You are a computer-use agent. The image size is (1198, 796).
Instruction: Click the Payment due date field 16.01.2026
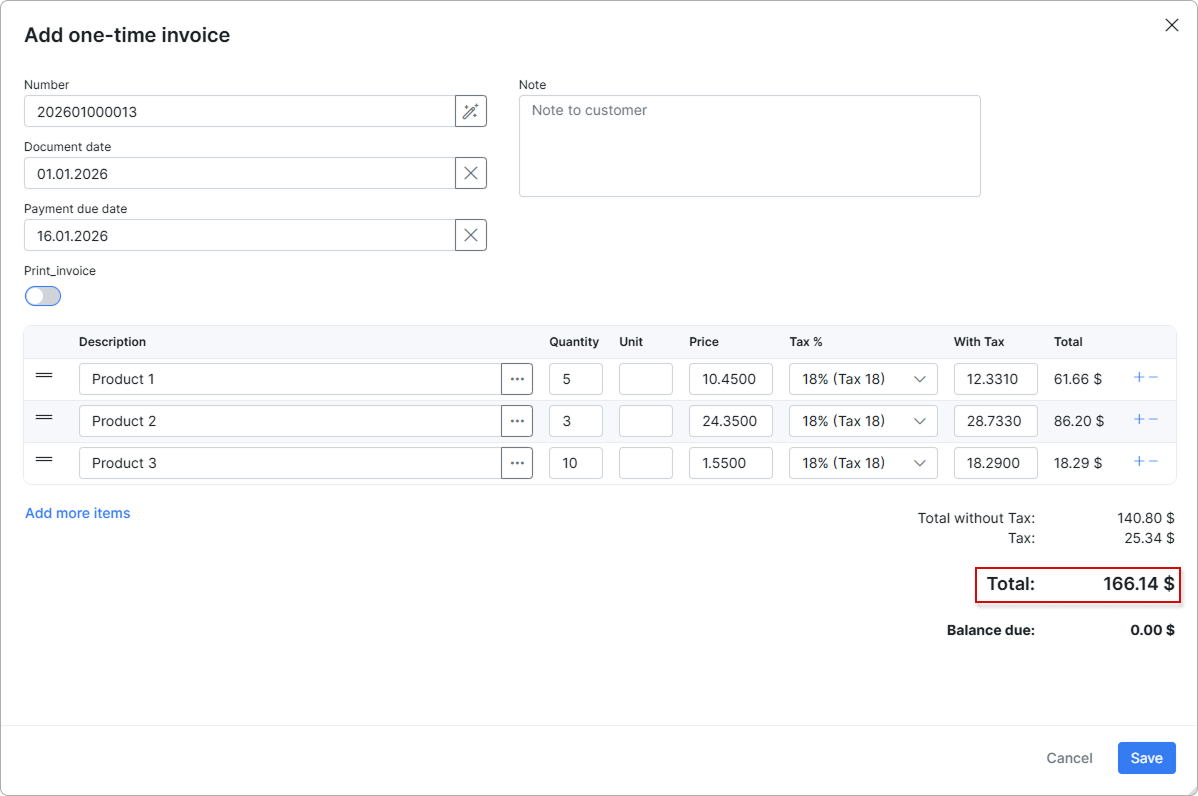[x=239, y=235]
